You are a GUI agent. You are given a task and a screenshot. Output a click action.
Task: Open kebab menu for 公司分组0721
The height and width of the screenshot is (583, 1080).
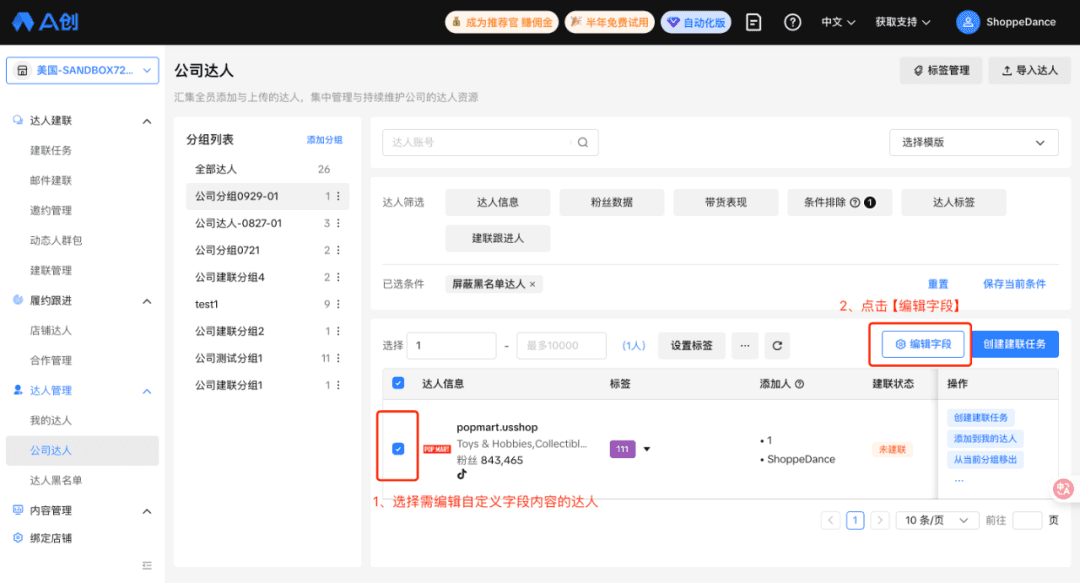pyautogui.click(x=338, y=250)
